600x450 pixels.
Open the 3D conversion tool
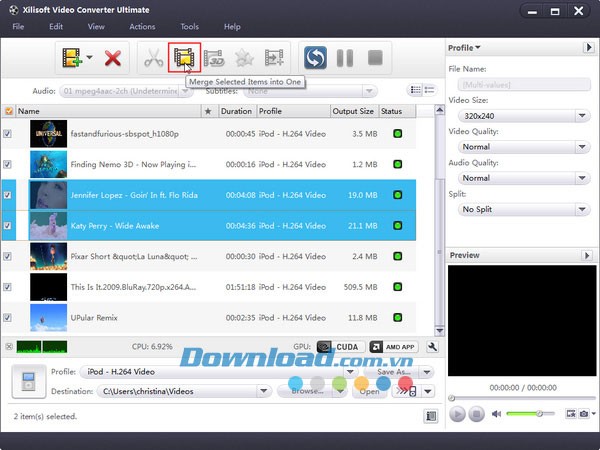click(214, 58)
